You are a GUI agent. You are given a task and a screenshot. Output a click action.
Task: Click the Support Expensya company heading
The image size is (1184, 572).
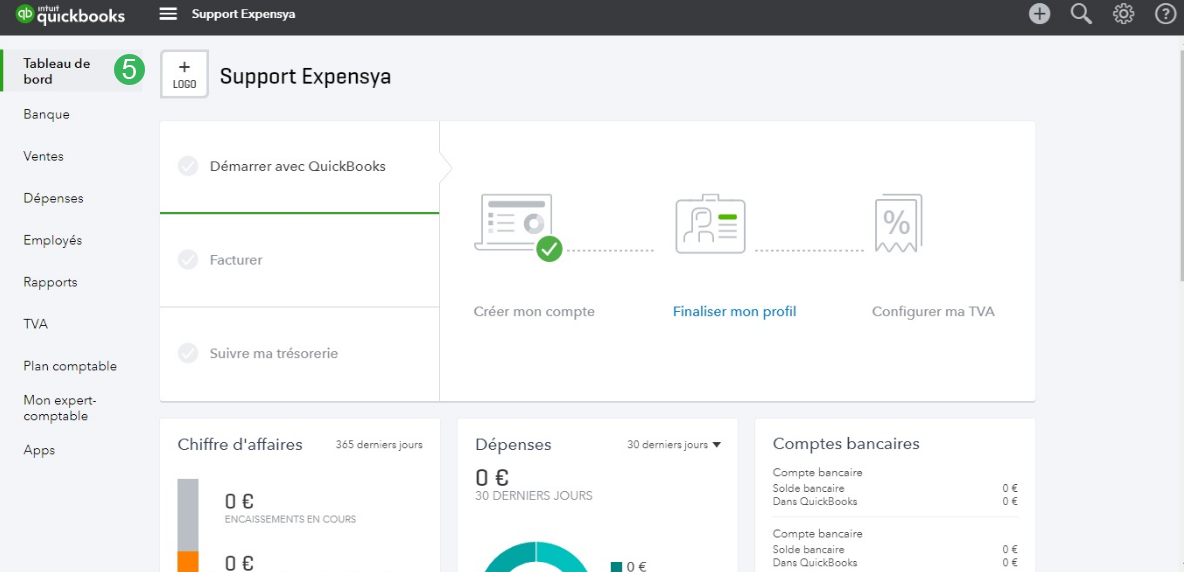[305, 76]
